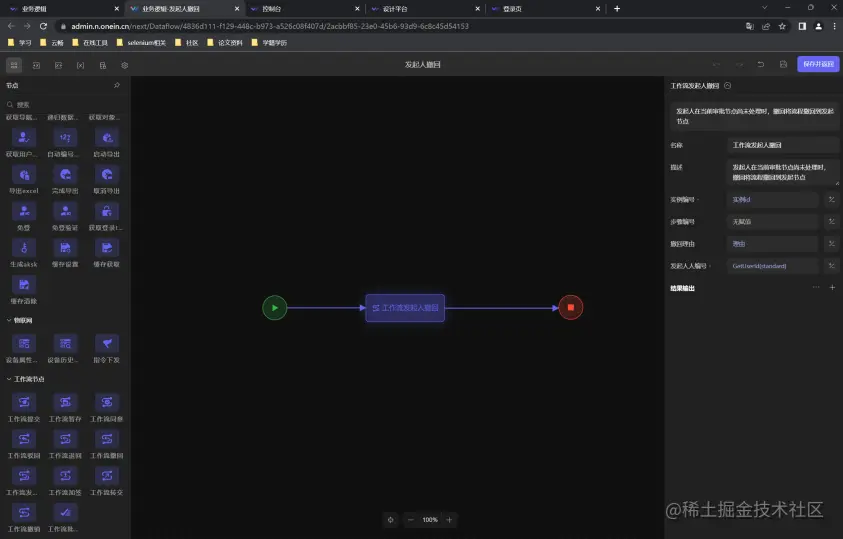Click the node search field
The width and height of the screenshot is (843, 539).
(x=65, y=104)
